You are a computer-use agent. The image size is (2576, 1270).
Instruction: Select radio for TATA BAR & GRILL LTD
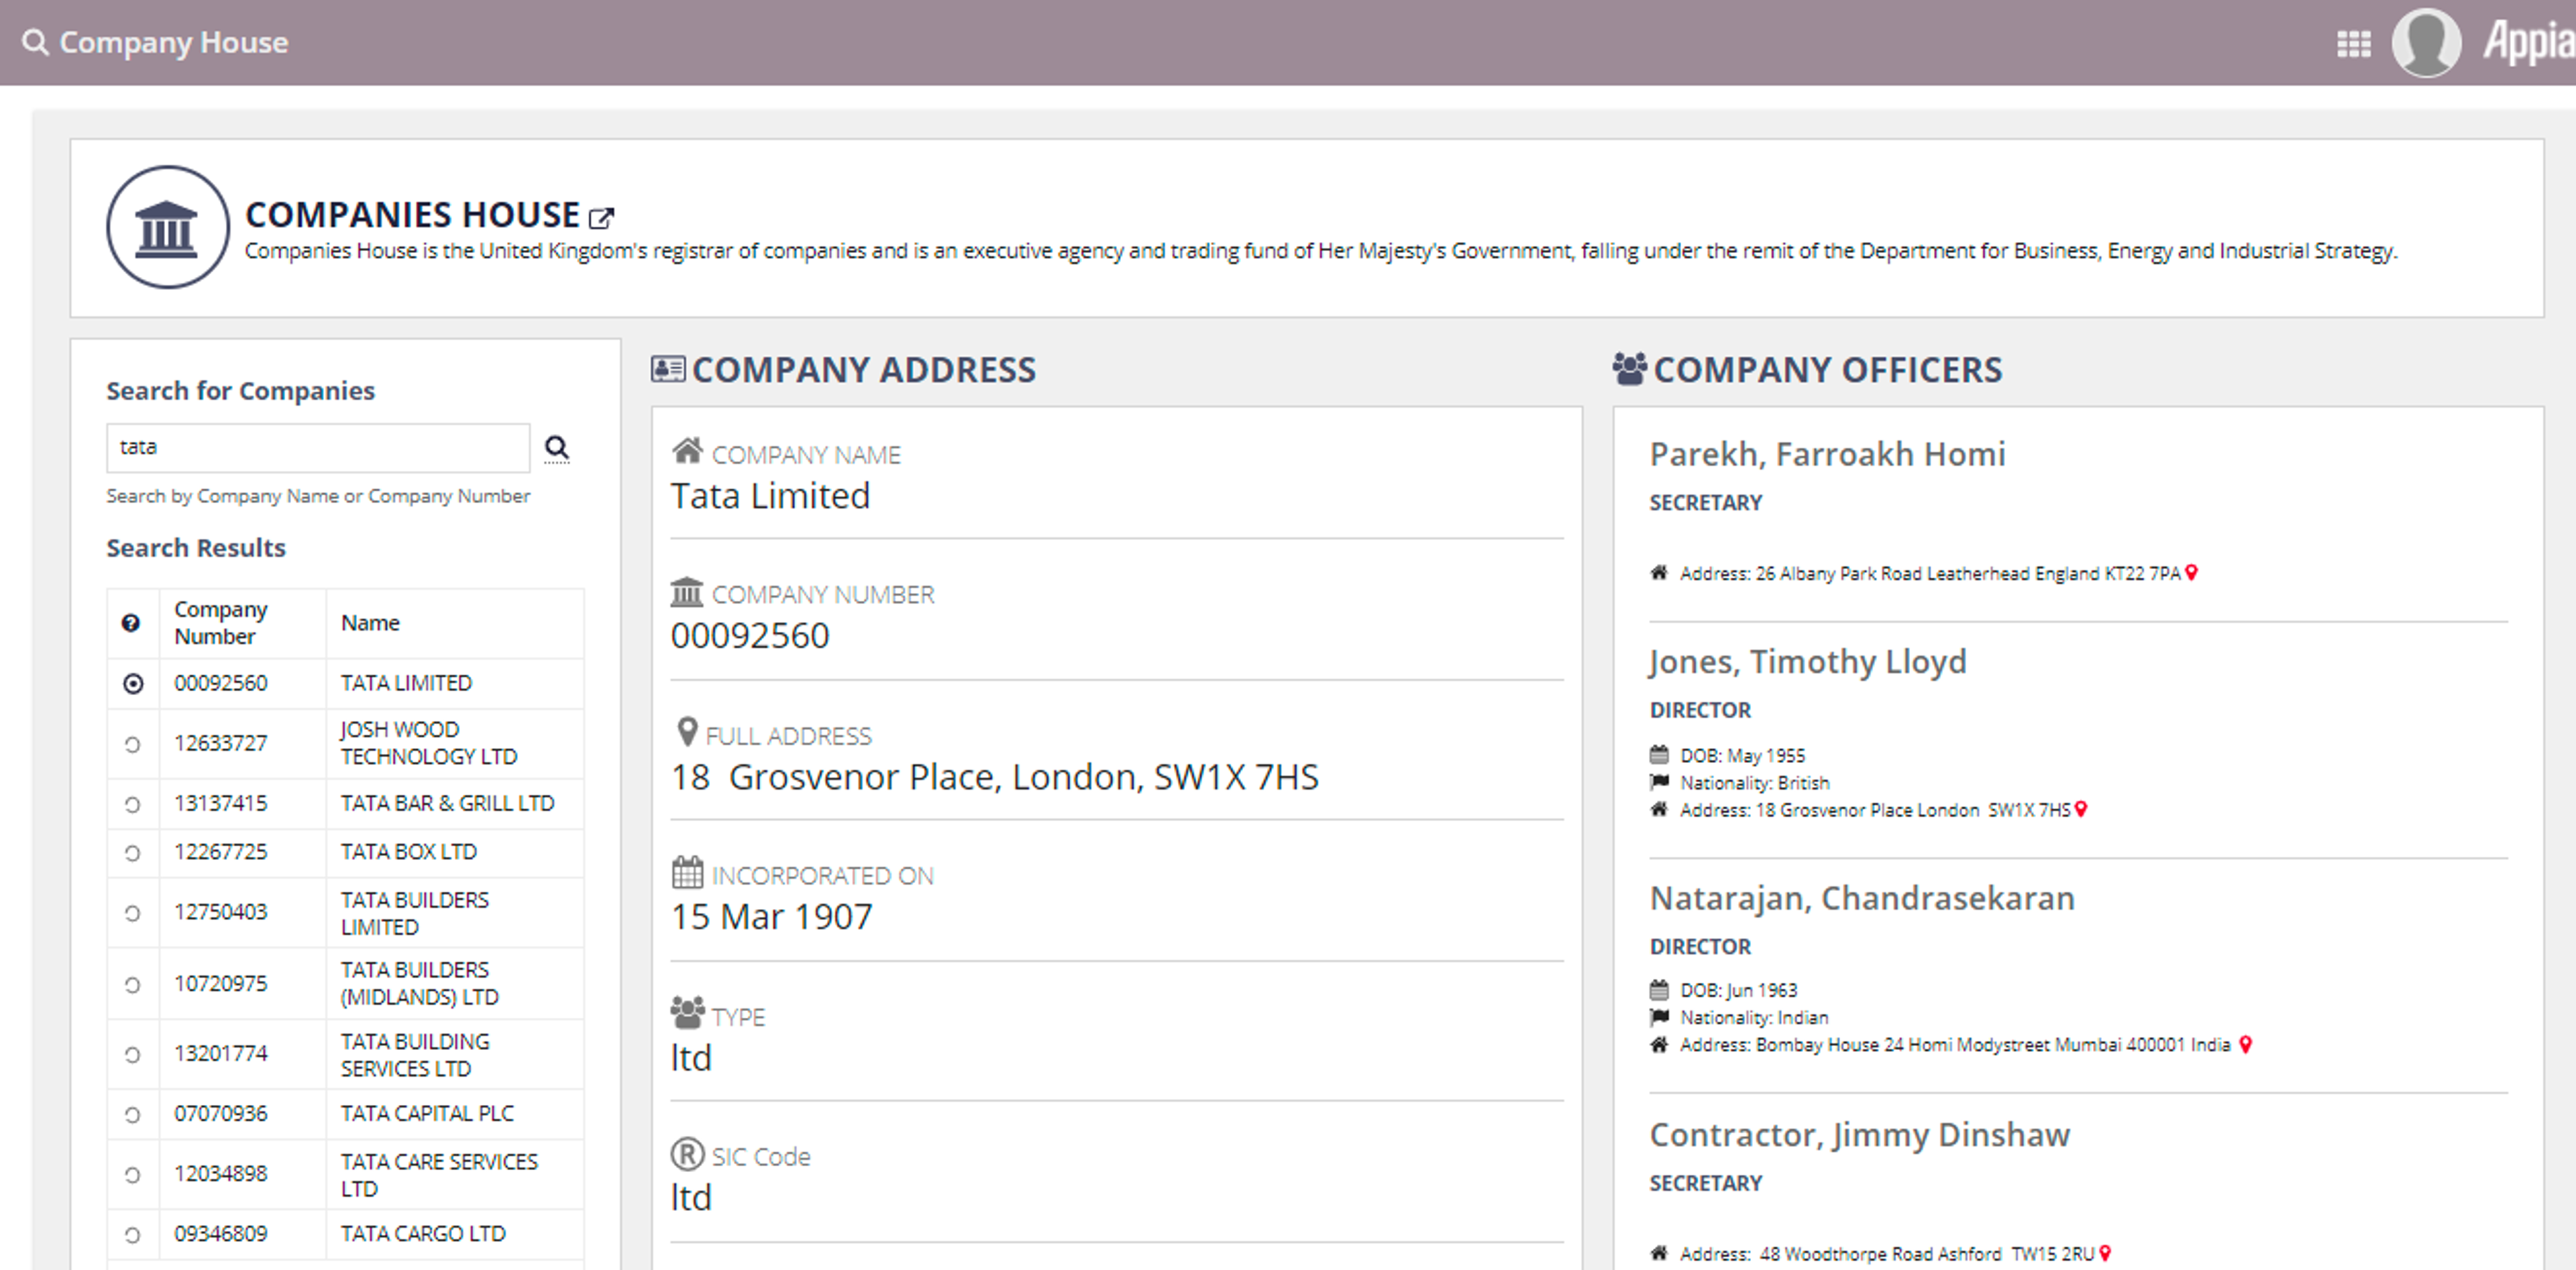pos(132,804)
